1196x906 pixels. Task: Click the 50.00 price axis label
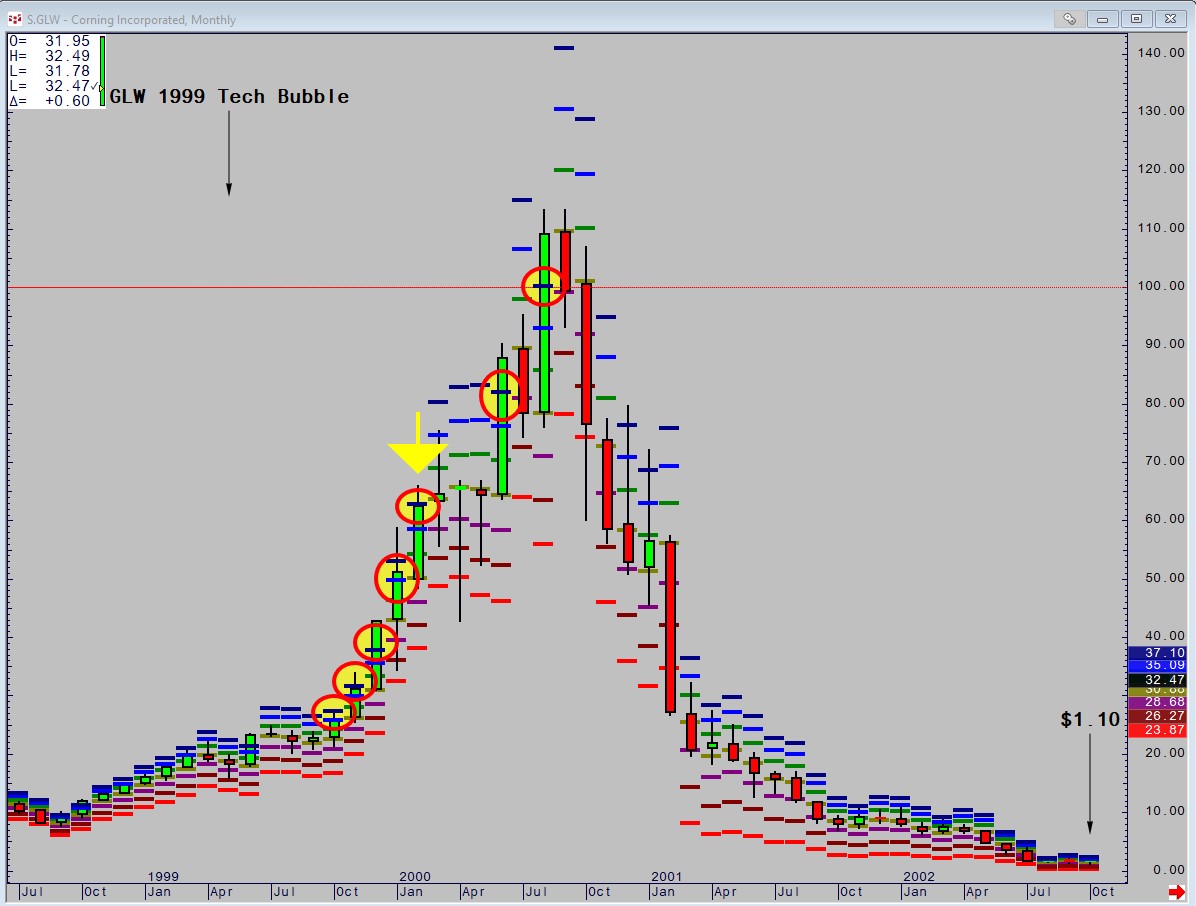coord(1164,577)
